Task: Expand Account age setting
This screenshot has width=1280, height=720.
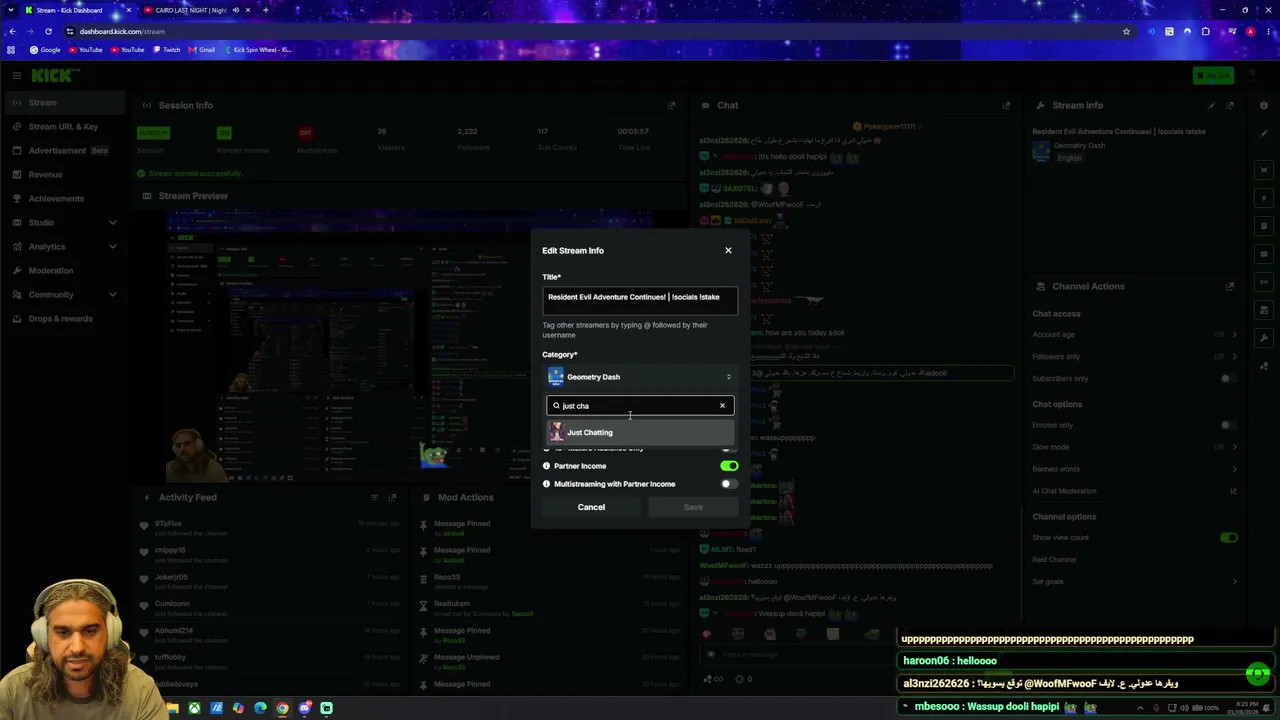Action: (x=1234, y=335)
